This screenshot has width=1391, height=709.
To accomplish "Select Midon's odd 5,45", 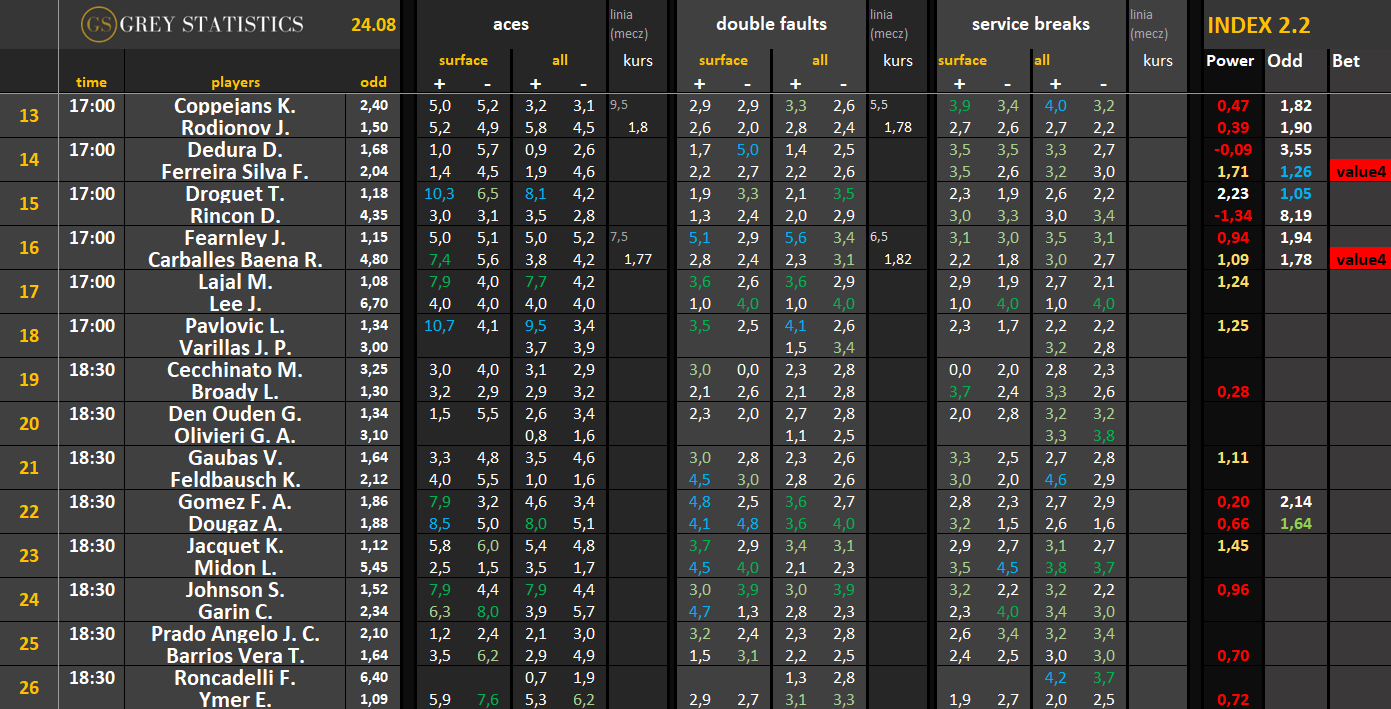I will 373,568.
